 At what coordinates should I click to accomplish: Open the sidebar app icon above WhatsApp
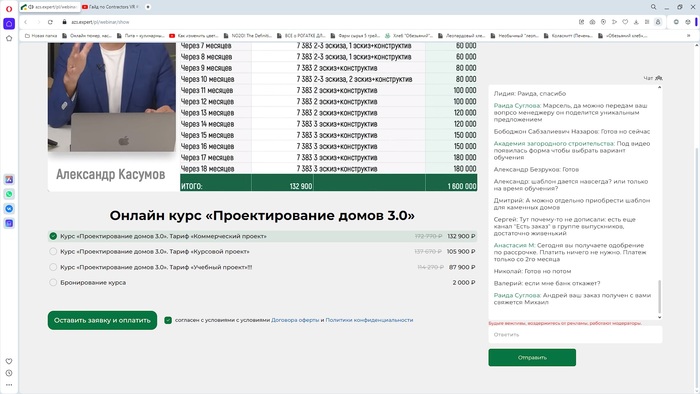(9, 179)
